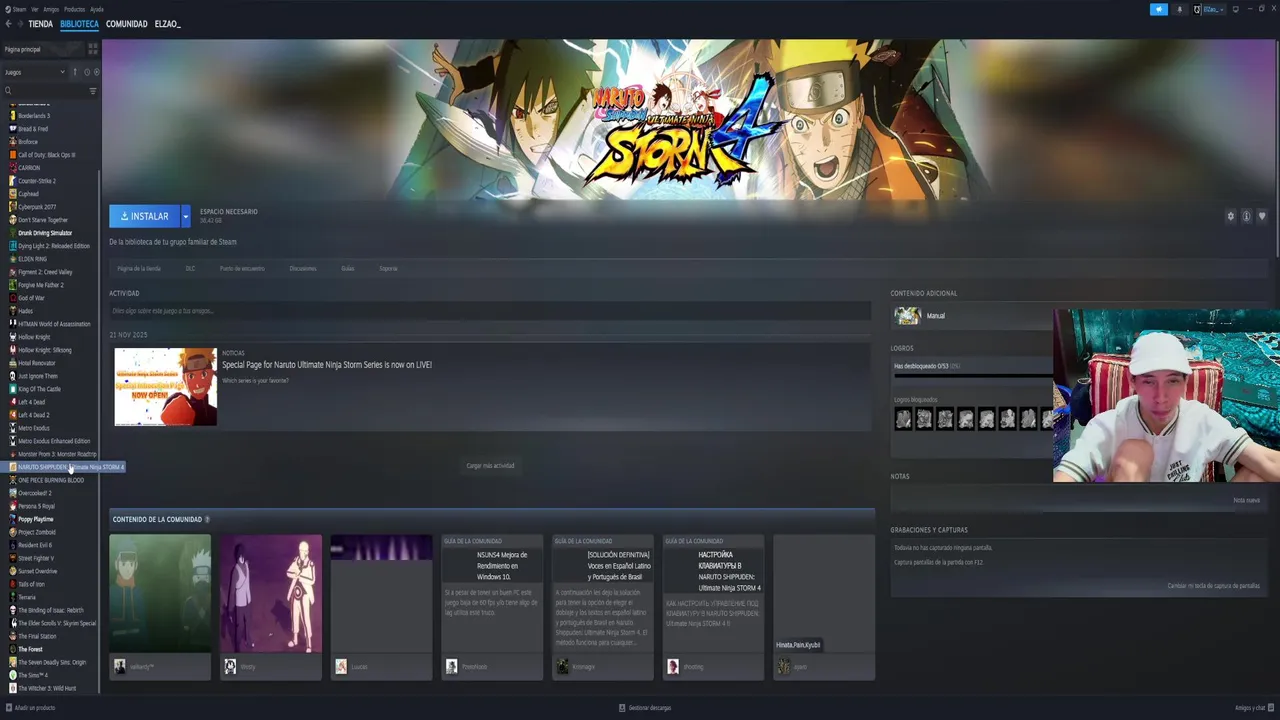Select The Witcher 3: Wild Hunt
The height and width of the screenshot is (720, 1280).
46,688
